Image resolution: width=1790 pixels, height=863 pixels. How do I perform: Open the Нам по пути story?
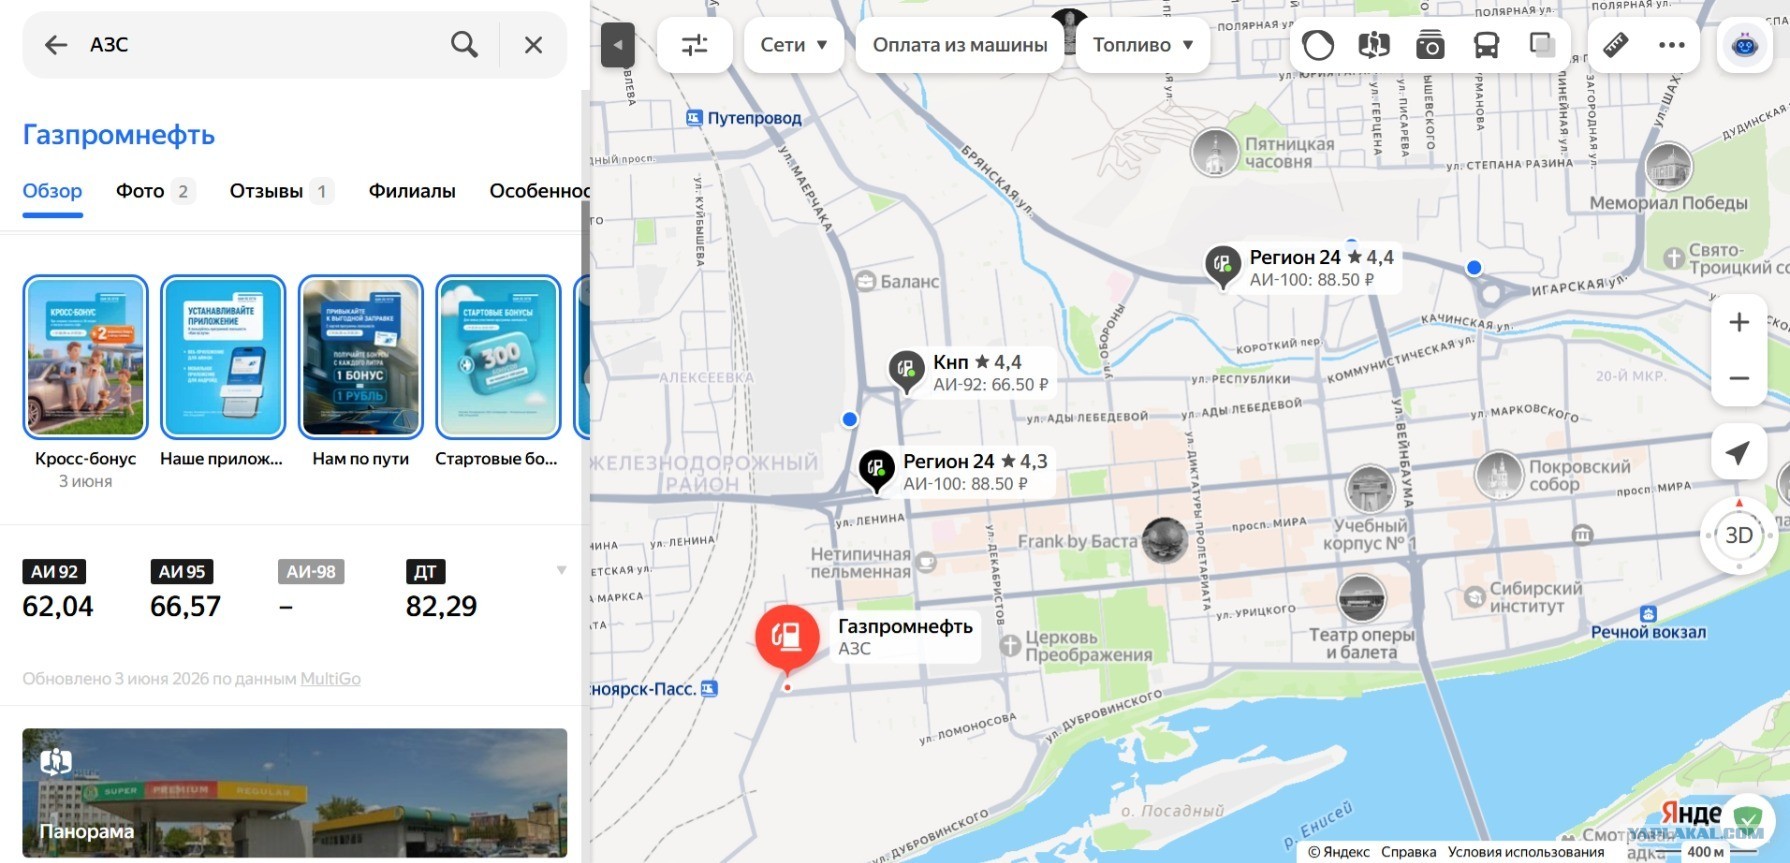[x=361, y=357]
